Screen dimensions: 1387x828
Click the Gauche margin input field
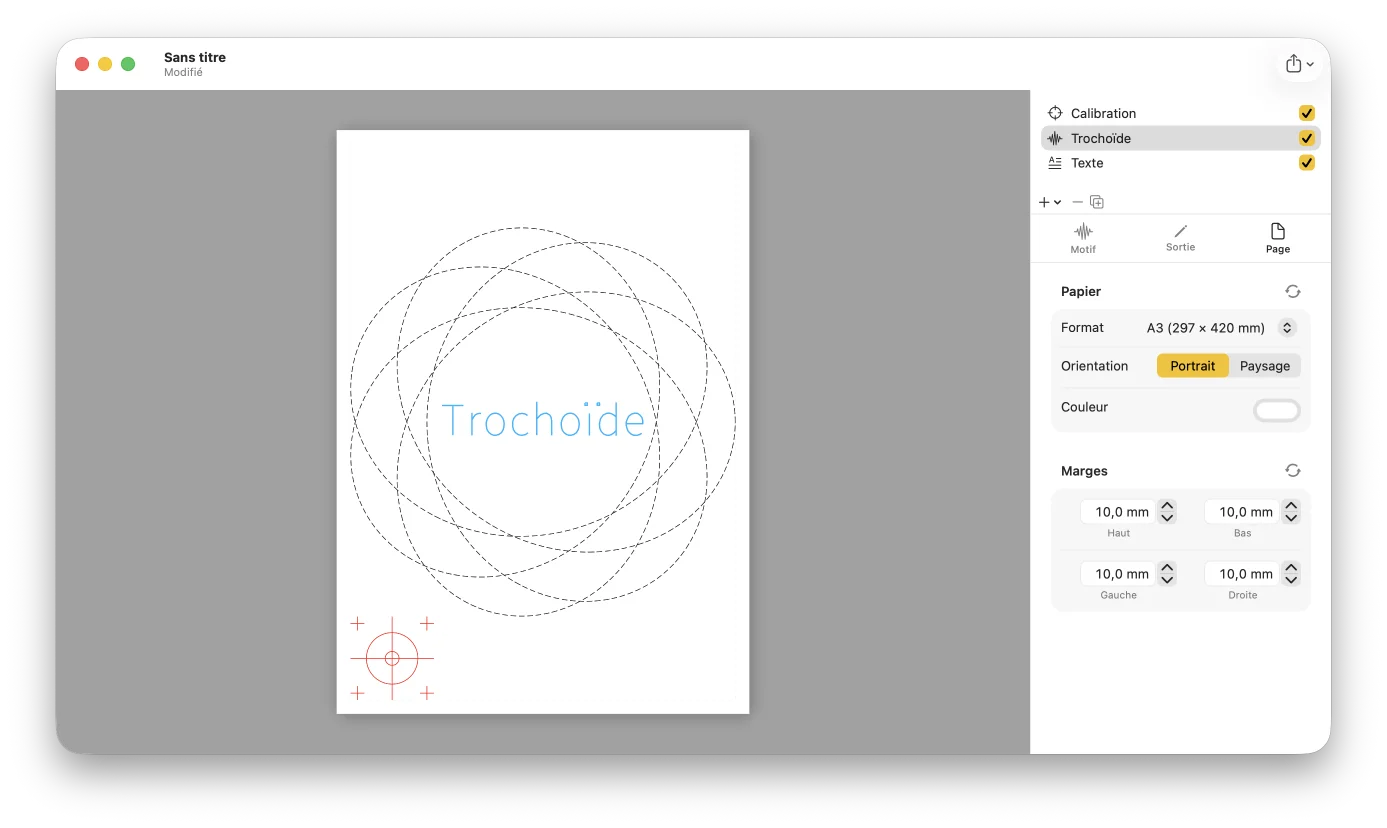coord(1117,574)
